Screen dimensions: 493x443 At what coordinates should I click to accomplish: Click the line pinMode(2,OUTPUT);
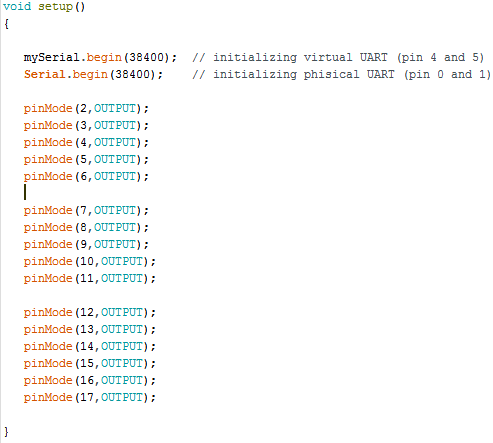click(x=86, y=108)
